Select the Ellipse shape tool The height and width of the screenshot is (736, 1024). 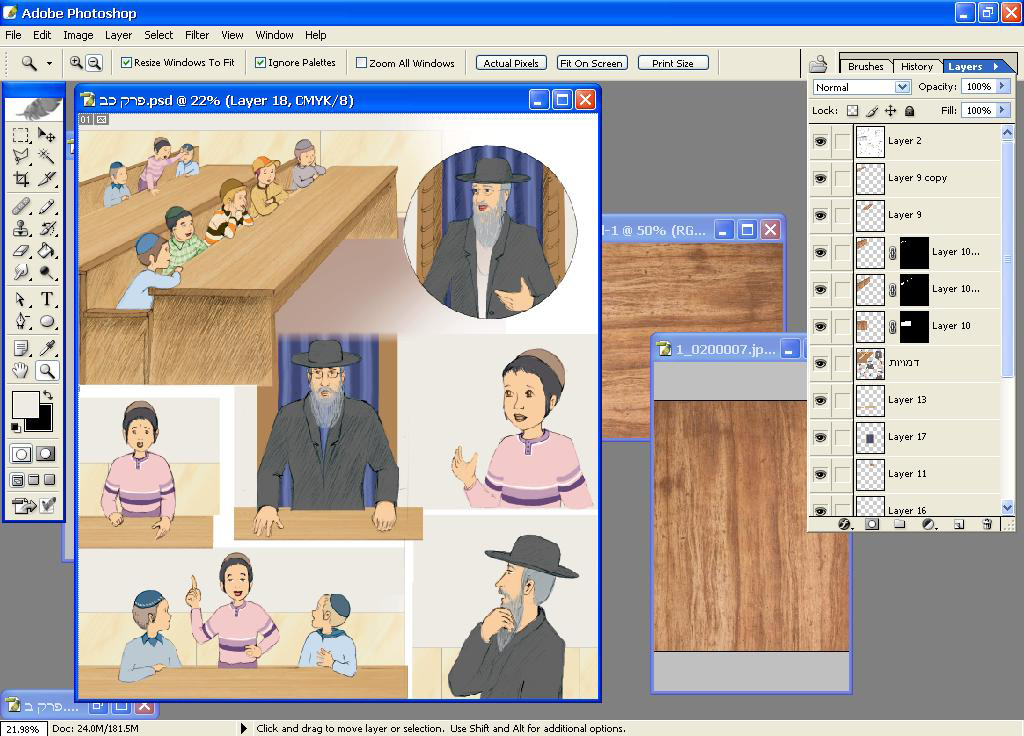click(46, 321)
